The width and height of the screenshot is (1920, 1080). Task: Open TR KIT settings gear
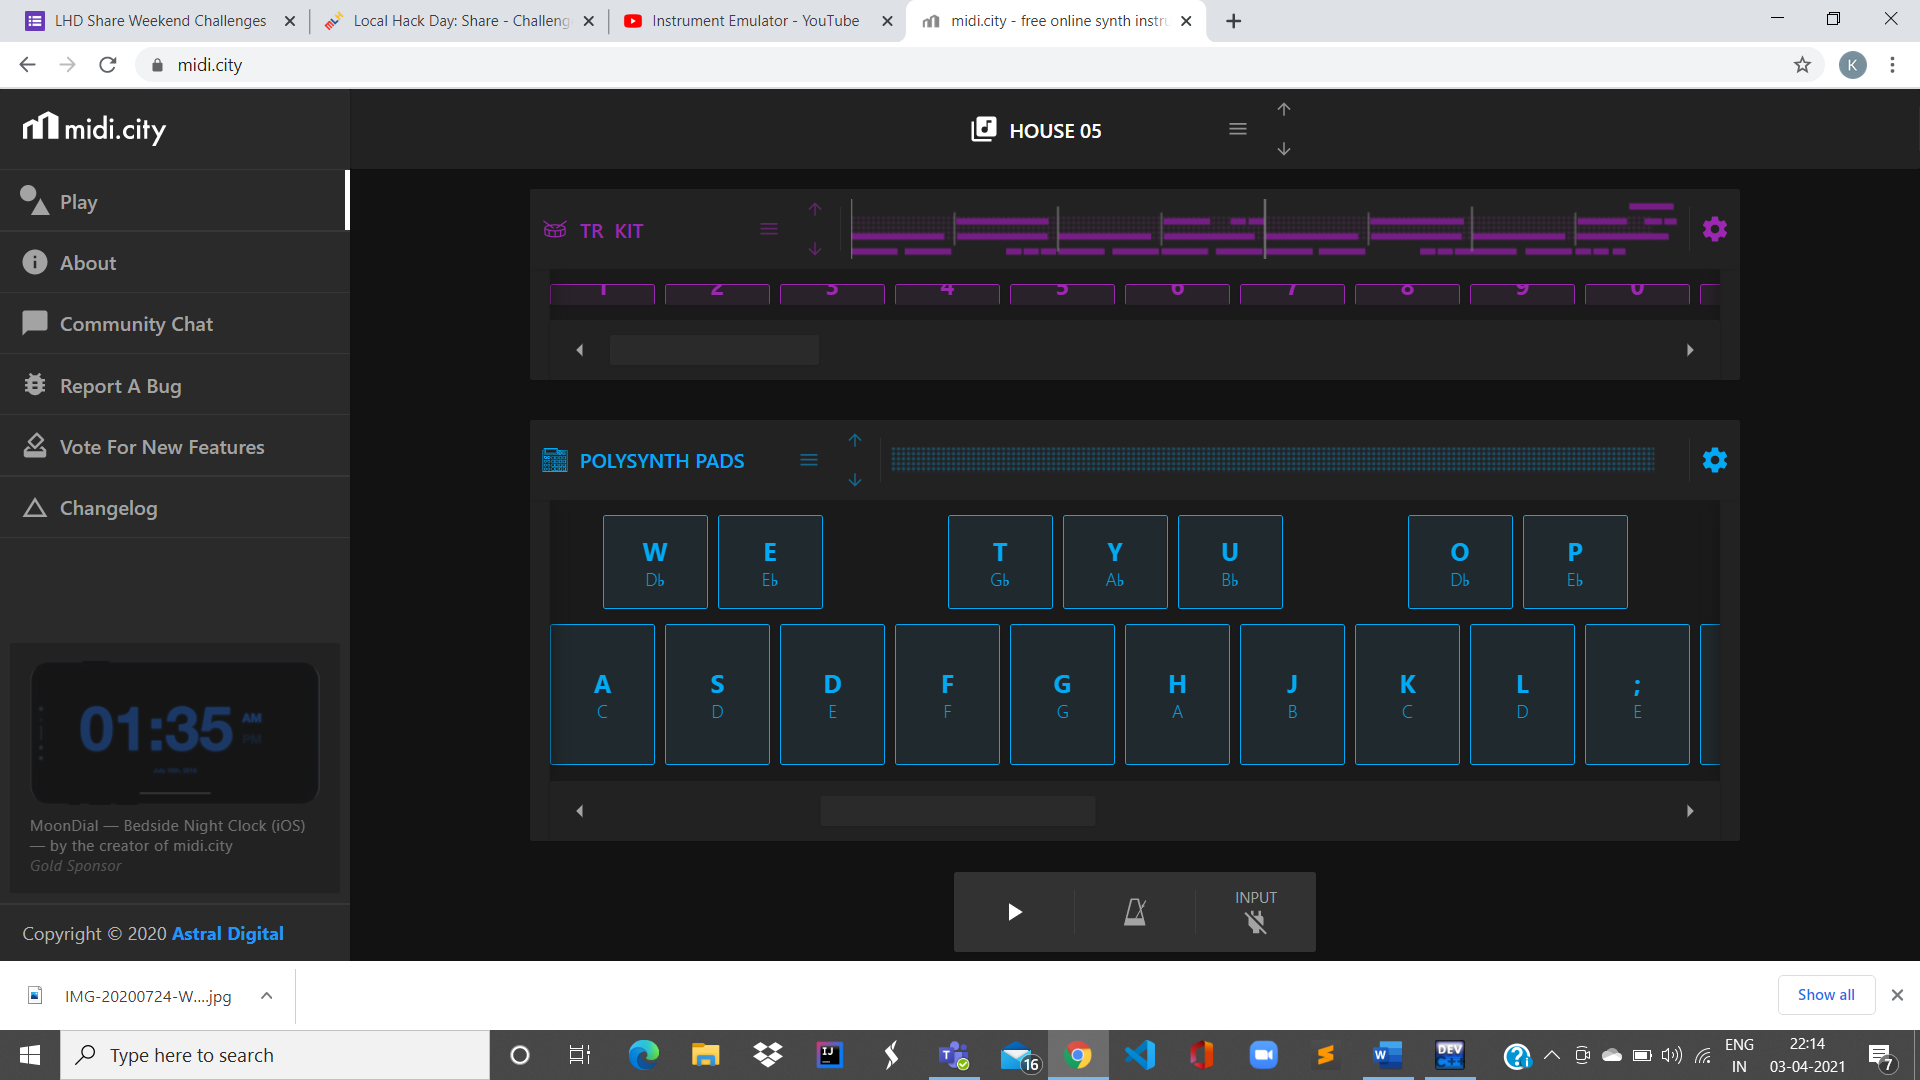[1714, 230]
